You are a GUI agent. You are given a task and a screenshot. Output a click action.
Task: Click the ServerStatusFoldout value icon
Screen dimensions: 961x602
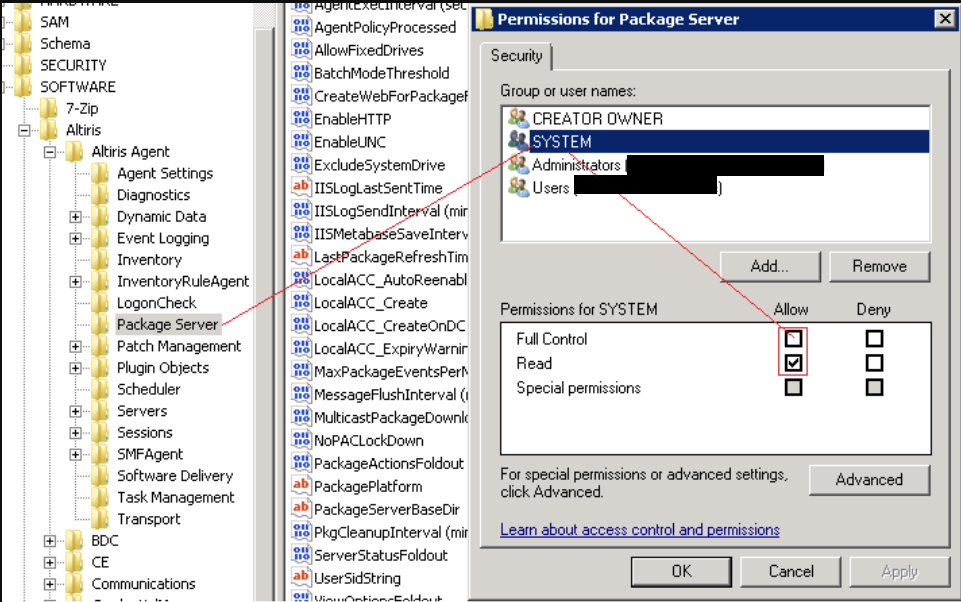301,554
